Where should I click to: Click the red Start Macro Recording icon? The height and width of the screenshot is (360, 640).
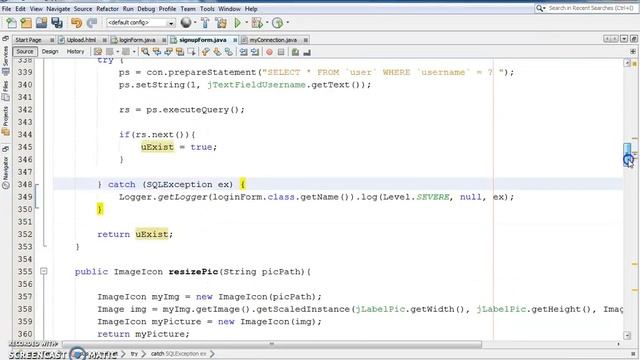[x=269, y=52]
